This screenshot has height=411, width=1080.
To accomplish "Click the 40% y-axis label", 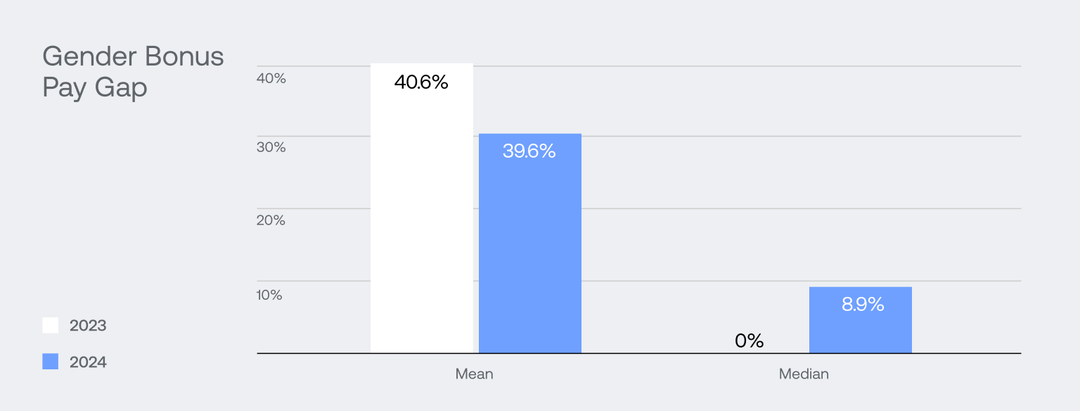I will pyautogui.click(x=271, y=77).
